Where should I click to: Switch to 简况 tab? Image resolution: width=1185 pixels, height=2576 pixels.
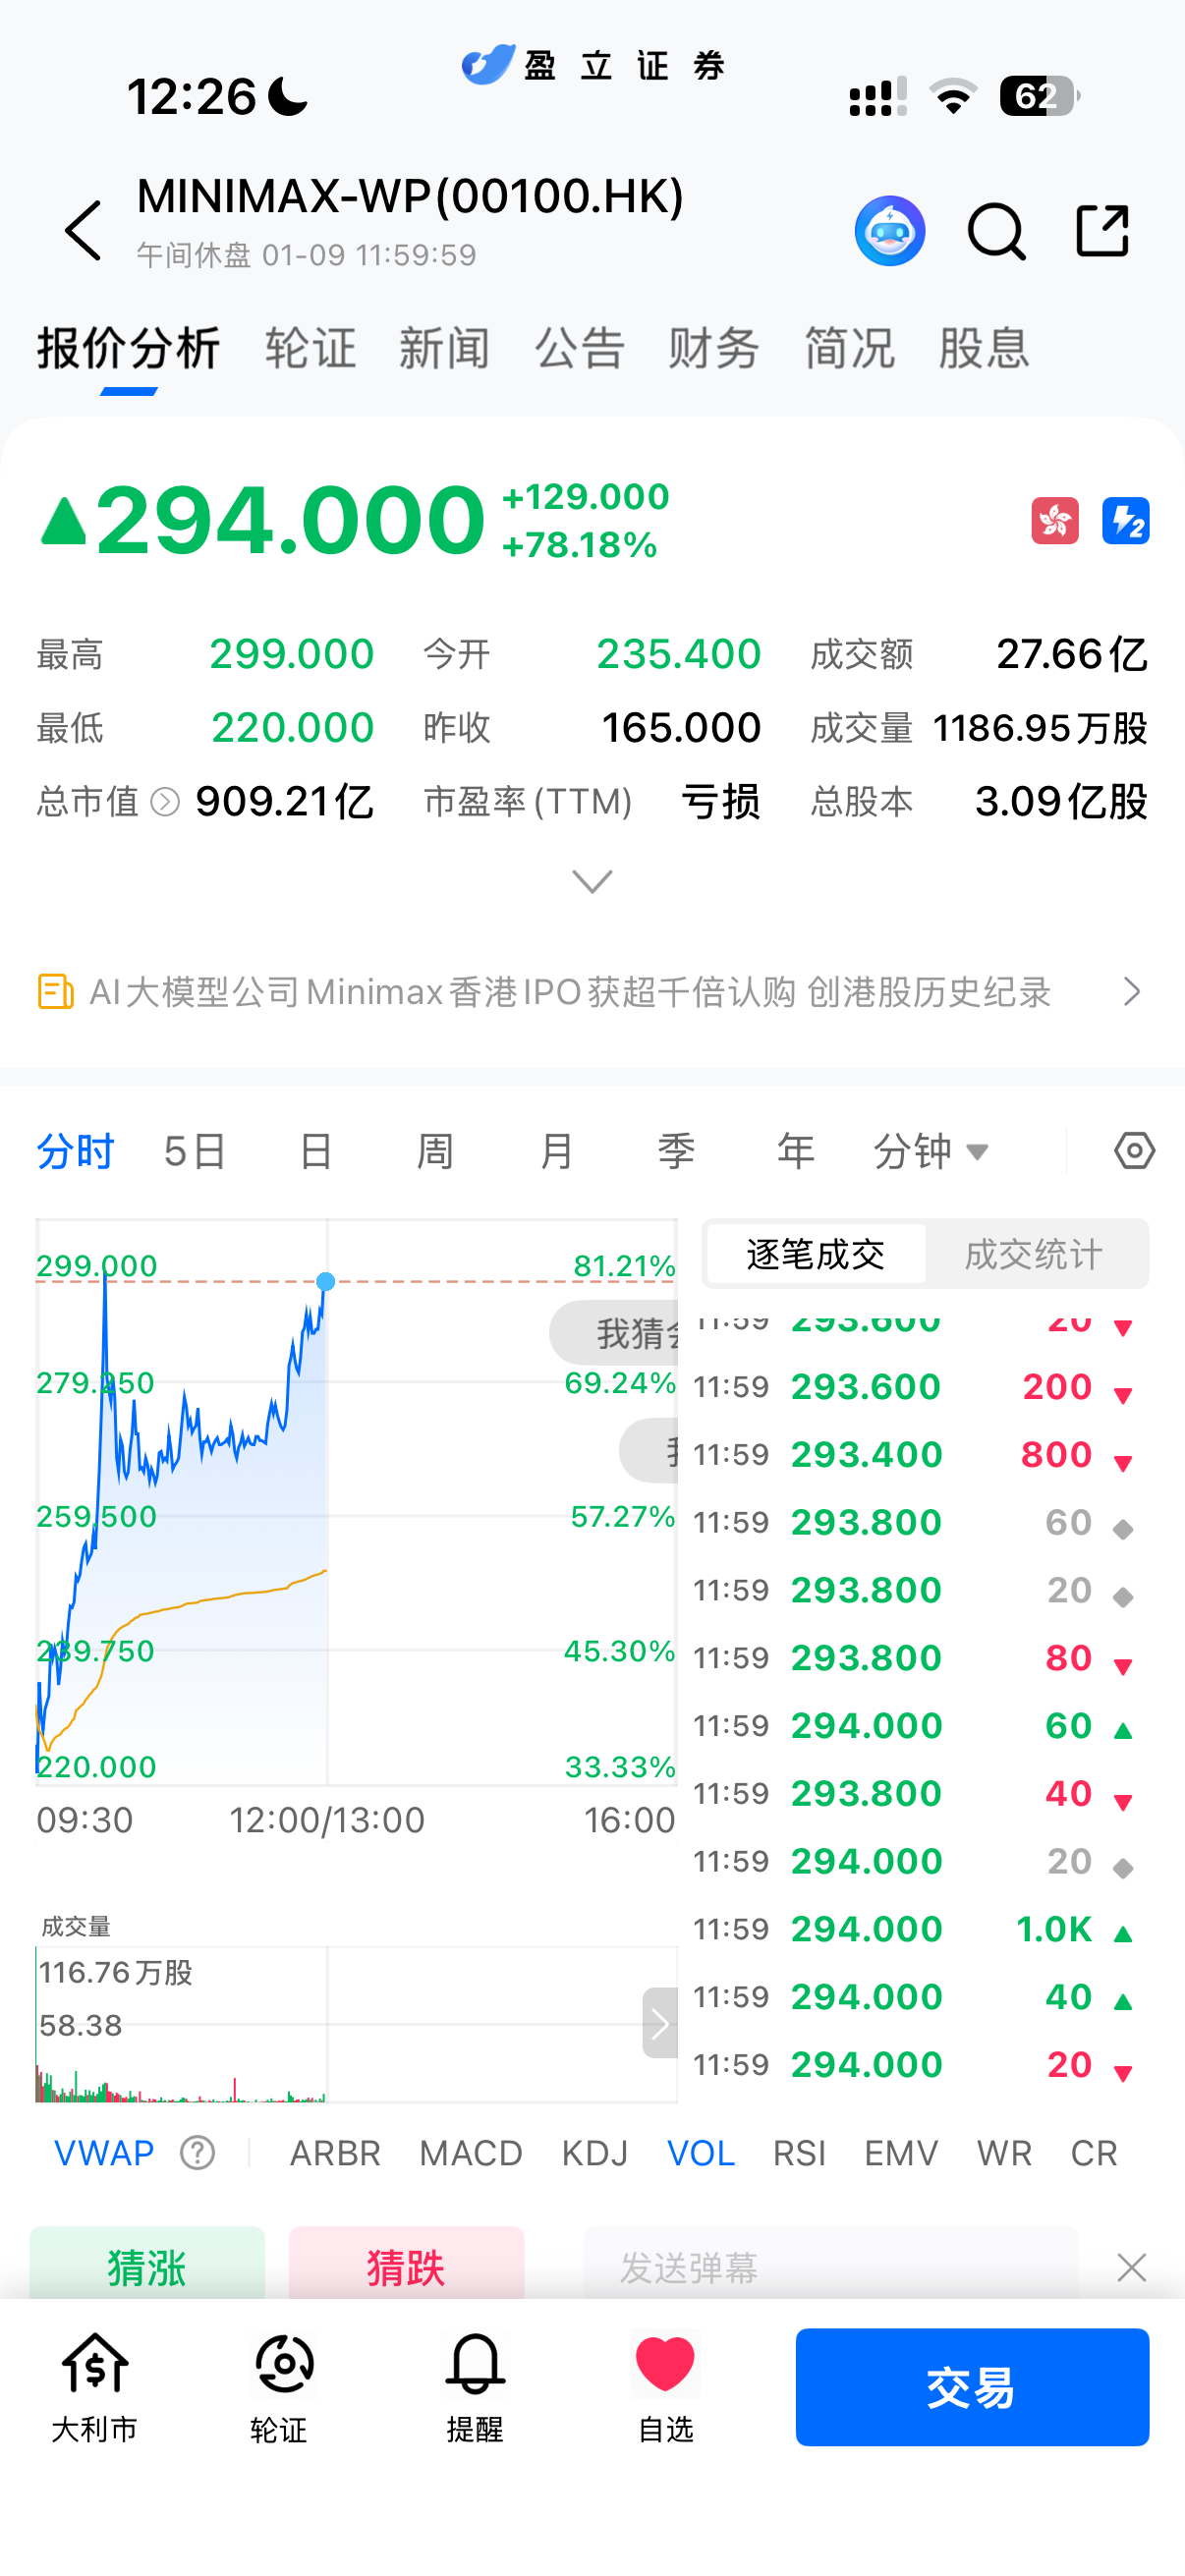pyautogui.click(x=849, y=349)
